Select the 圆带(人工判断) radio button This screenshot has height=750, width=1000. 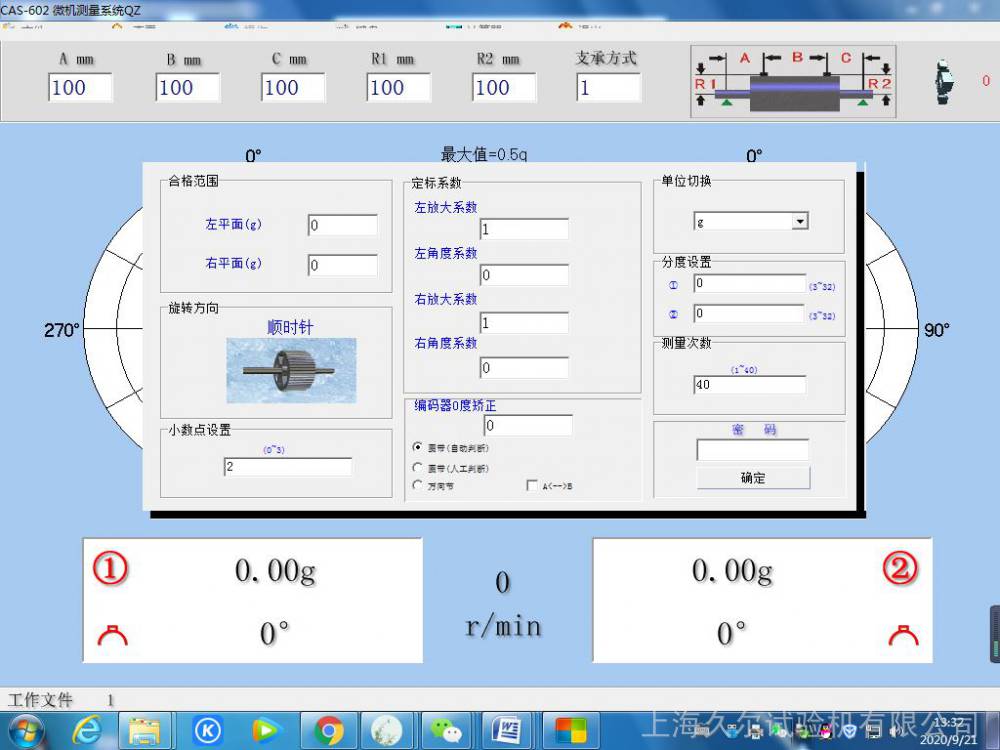click(x=418, y=467)
